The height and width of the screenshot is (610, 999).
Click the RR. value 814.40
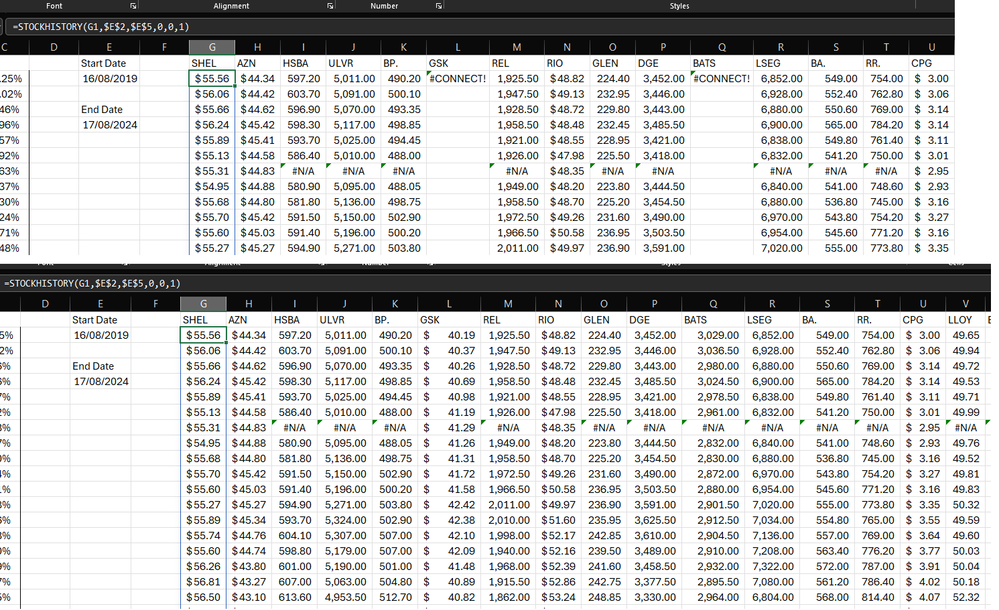click(x=877, y=597)
